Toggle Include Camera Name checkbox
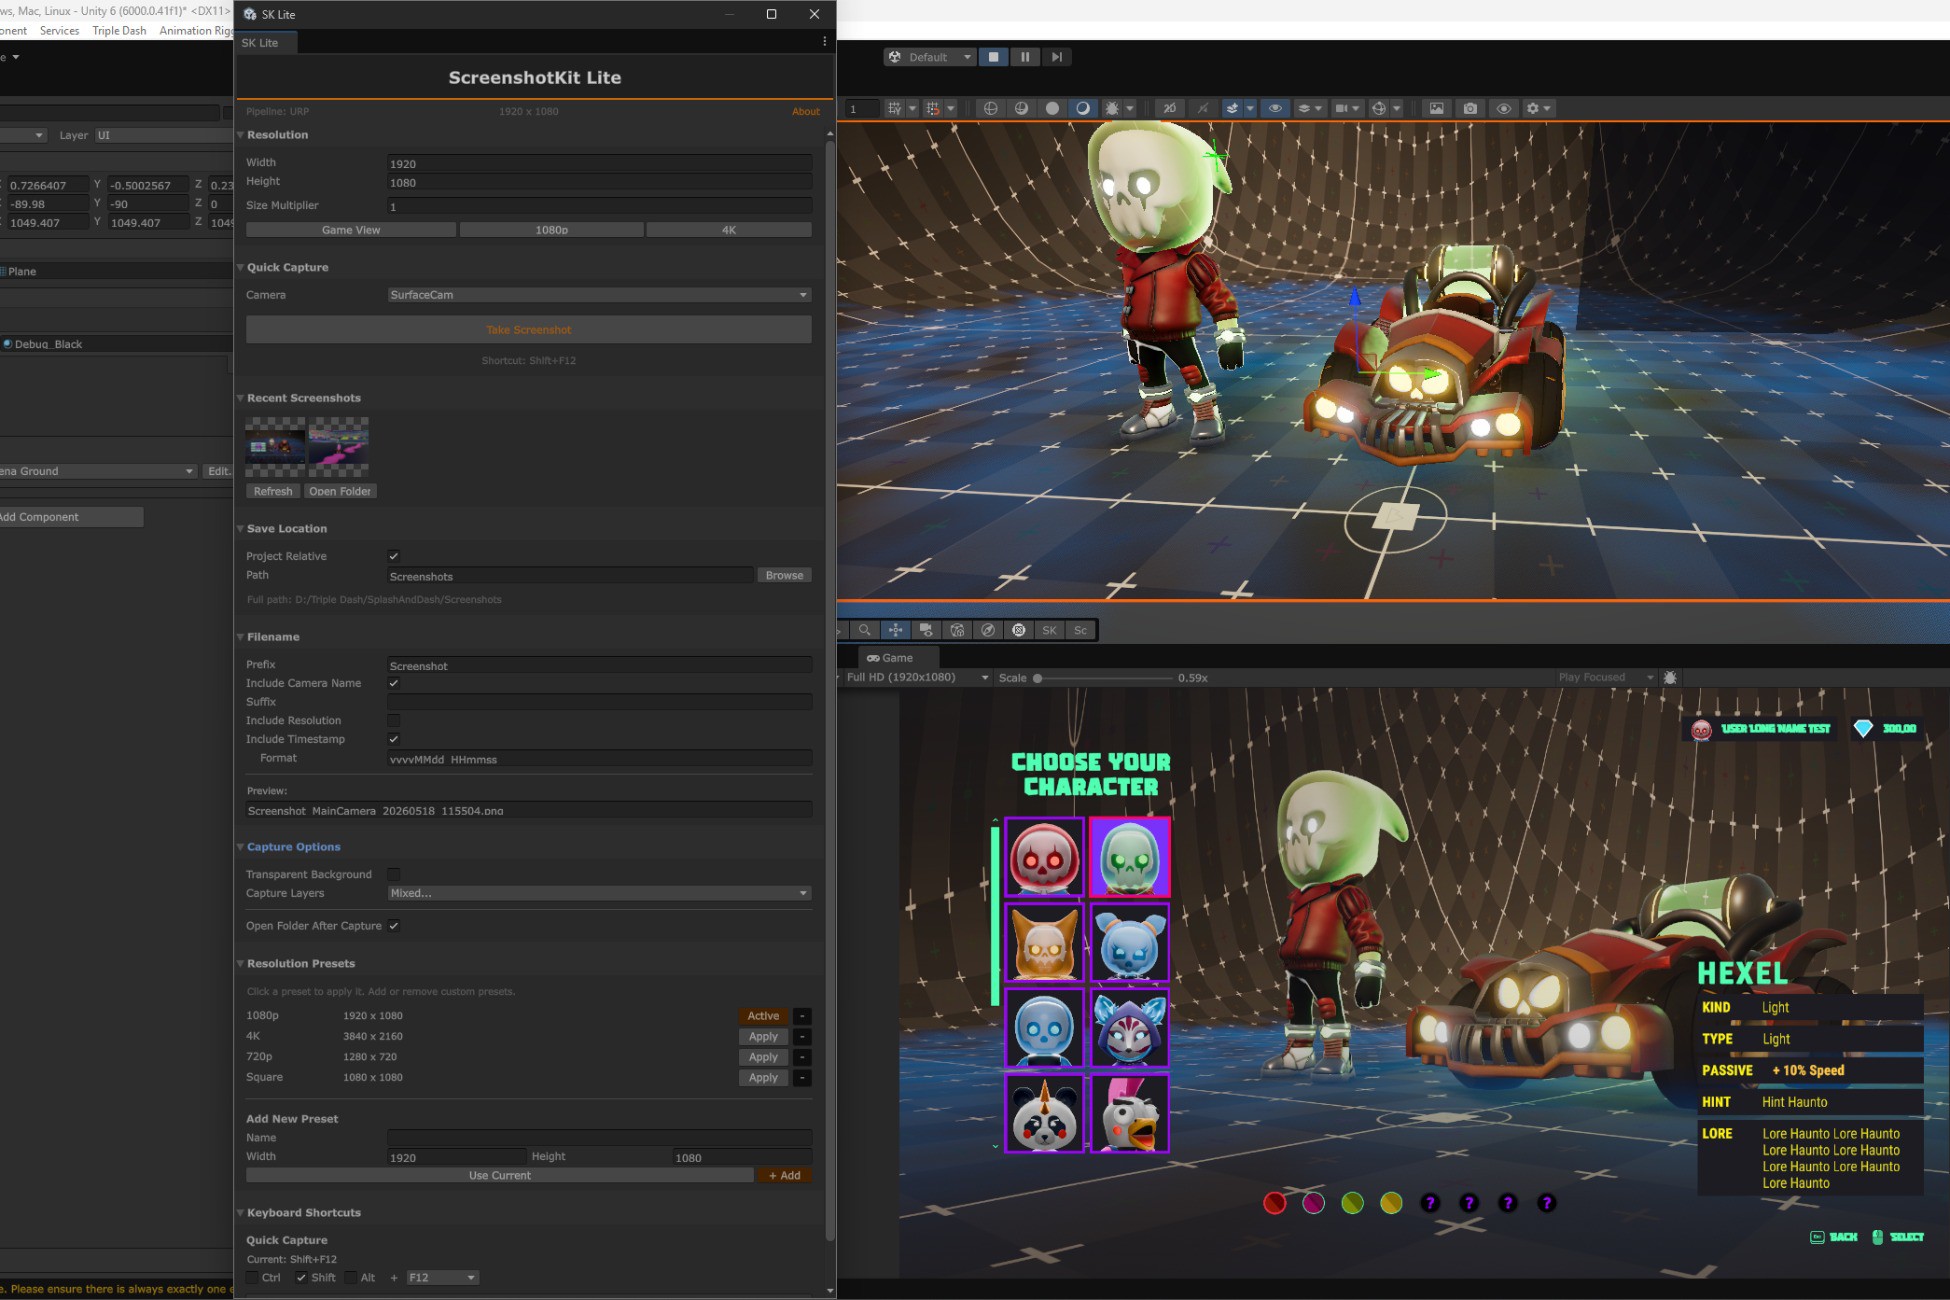 point(394,683)
